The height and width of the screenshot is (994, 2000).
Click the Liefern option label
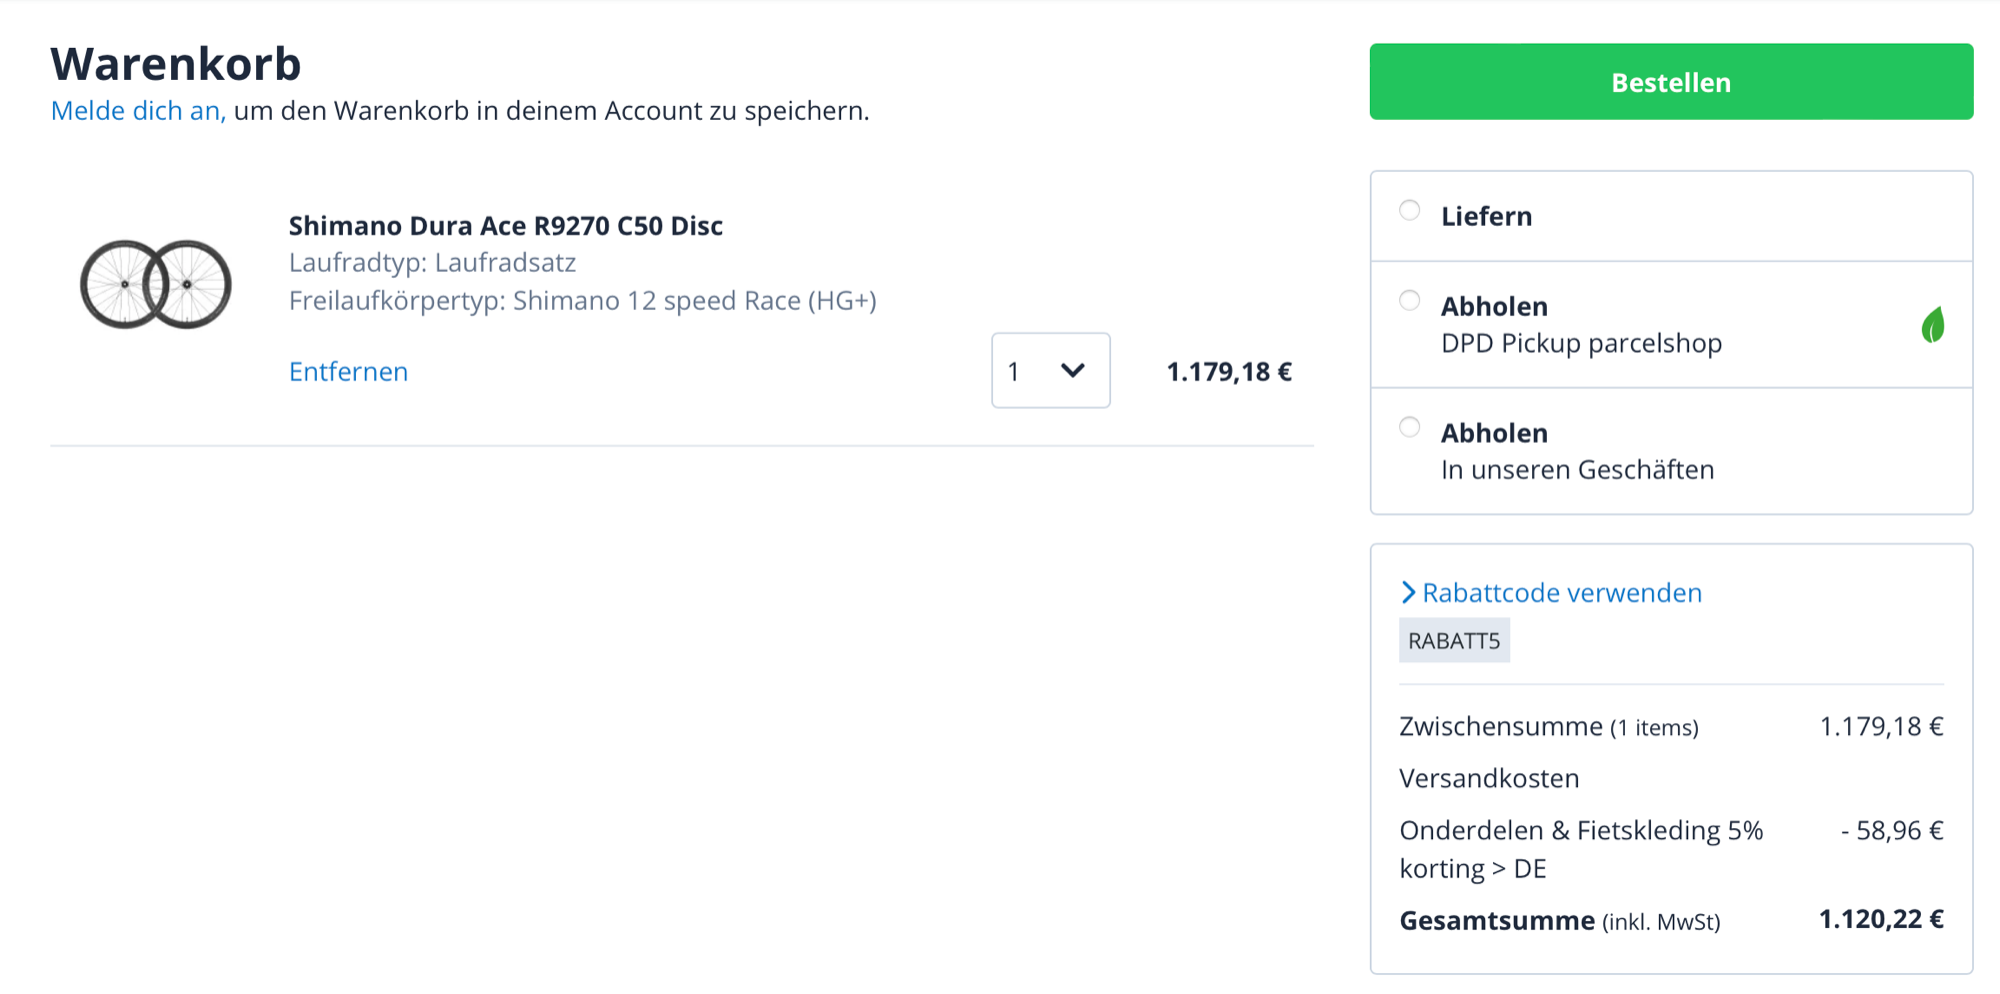[x=1486, y=216]
